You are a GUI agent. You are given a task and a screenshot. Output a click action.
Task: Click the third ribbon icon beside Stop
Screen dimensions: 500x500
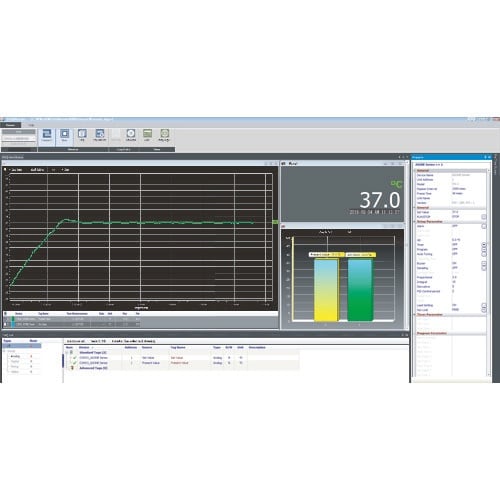(82, 136)
